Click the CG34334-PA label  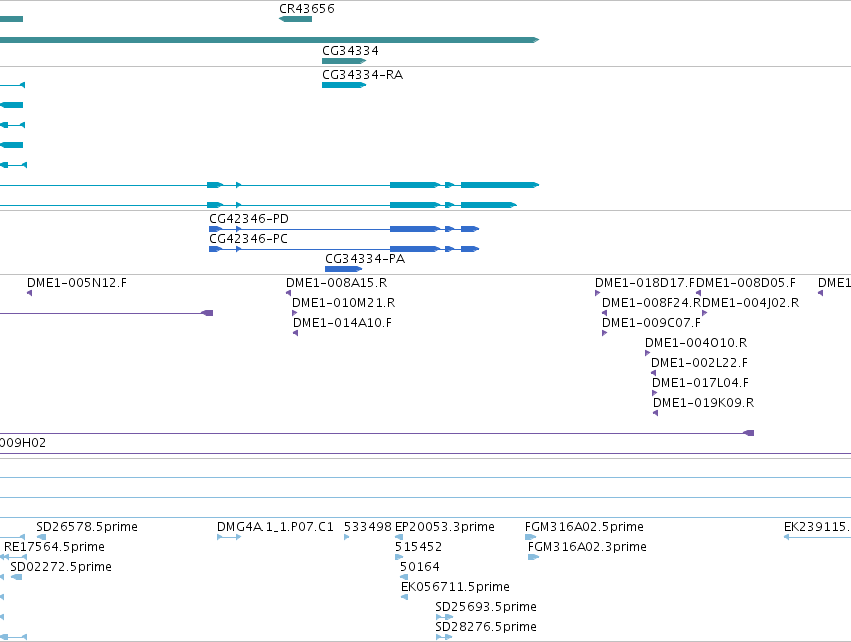click(365, 259)
